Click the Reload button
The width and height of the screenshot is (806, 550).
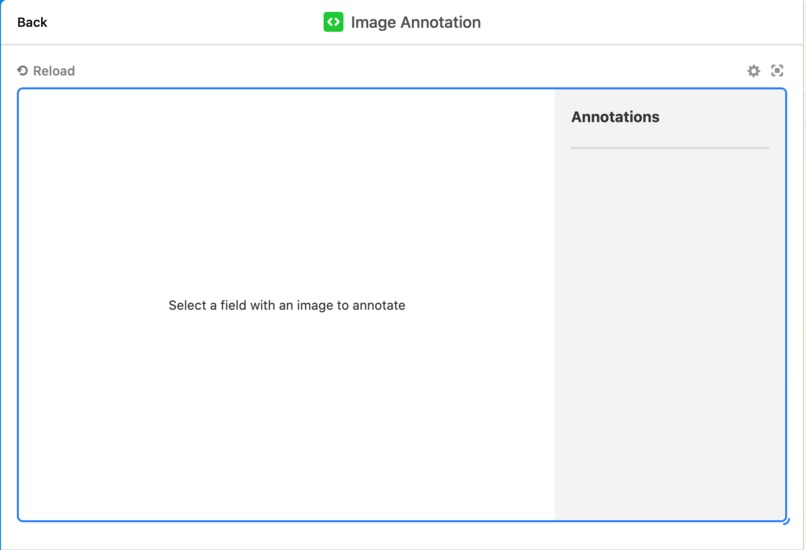click(46, 70)
